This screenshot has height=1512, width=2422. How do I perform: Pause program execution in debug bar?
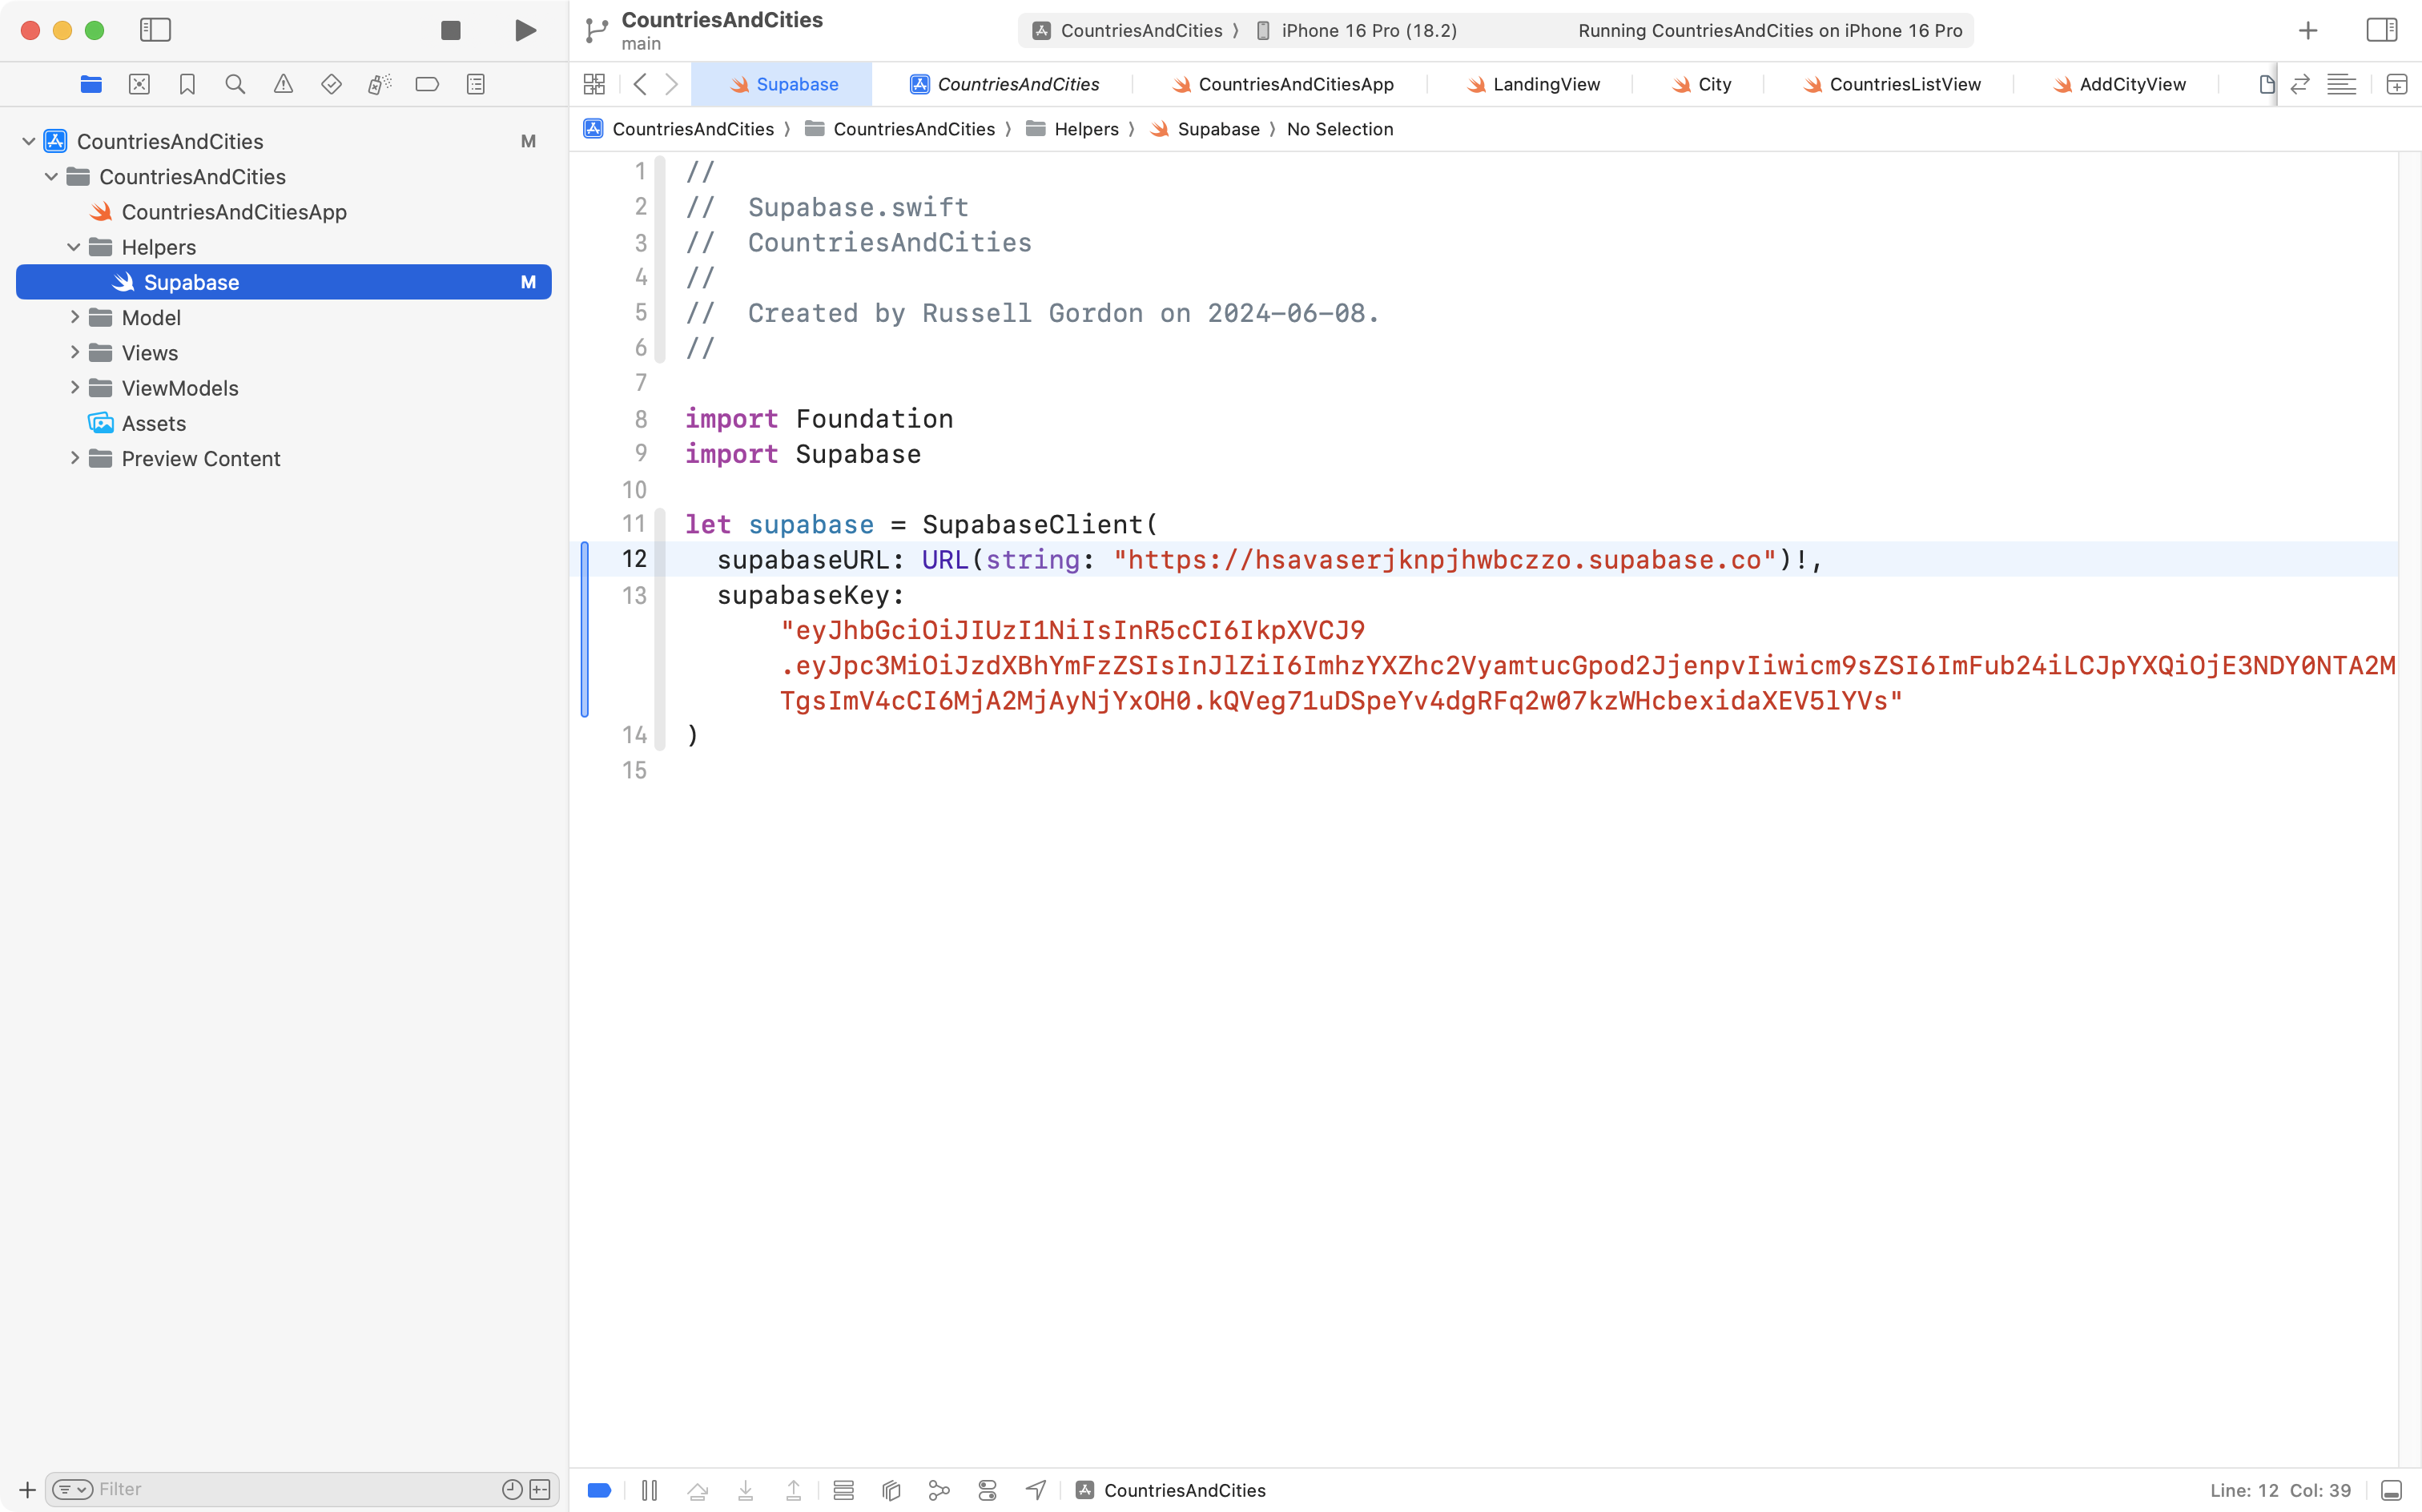(x=649, y=1490)
